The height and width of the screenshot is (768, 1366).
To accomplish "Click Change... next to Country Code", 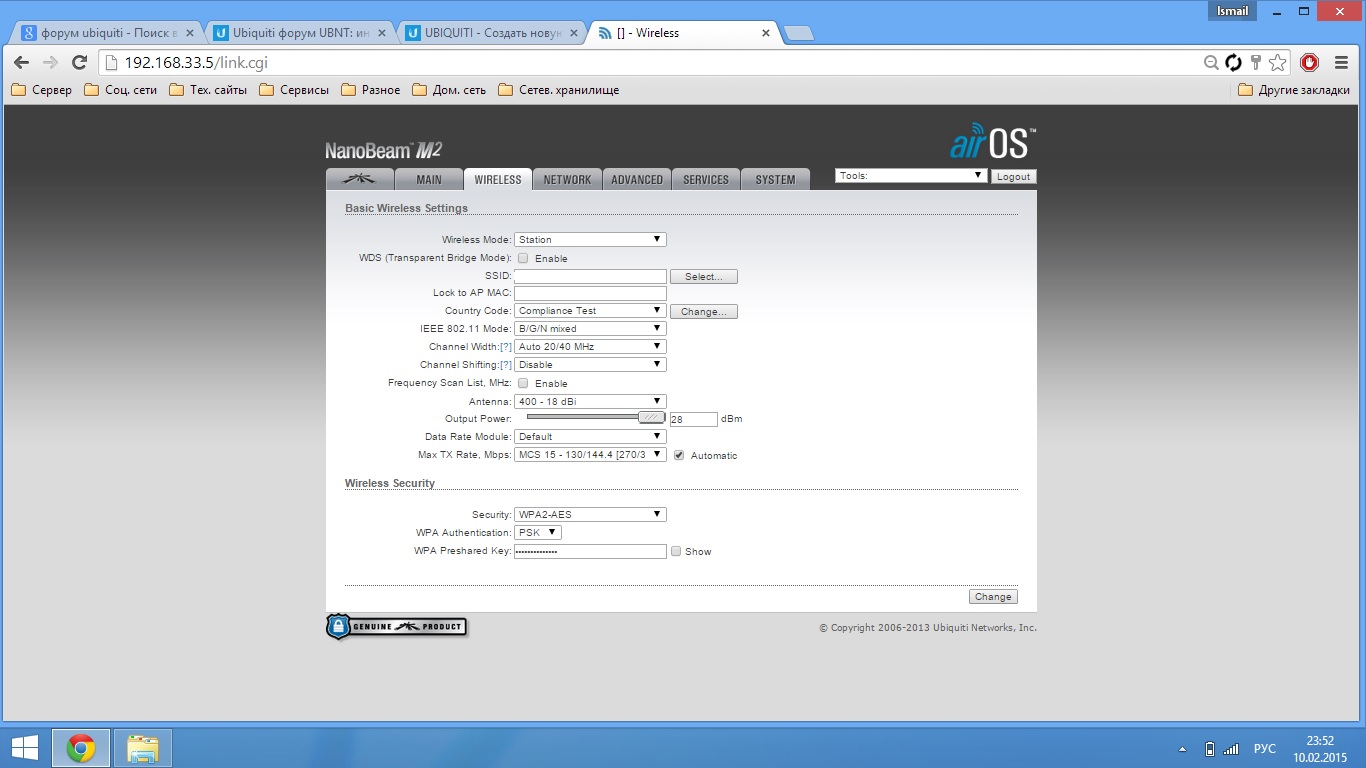I will click(x=704, y=312).
